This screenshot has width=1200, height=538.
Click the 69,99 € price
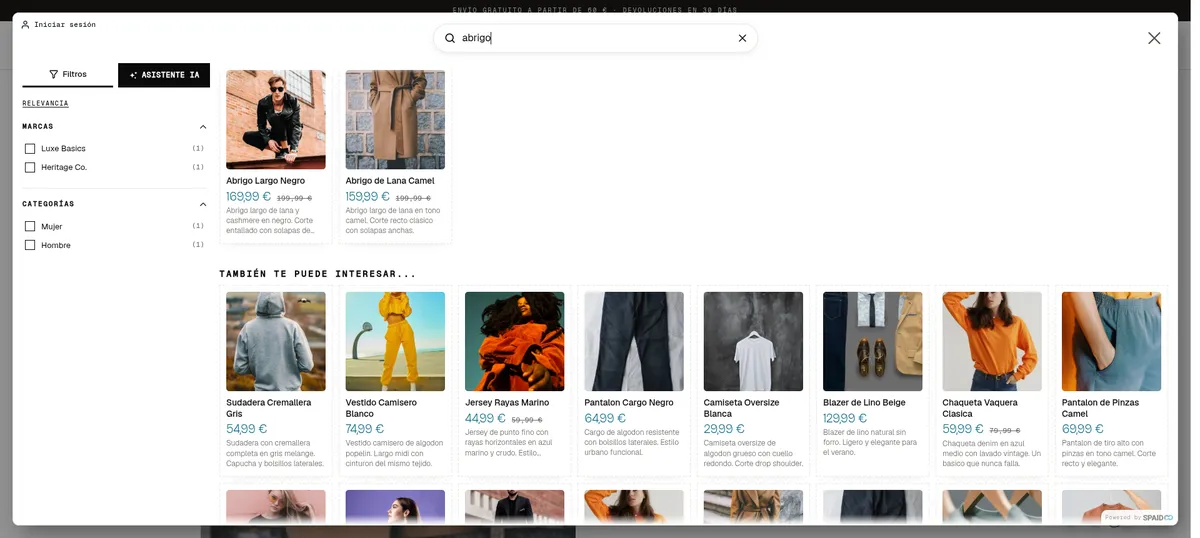[x=1082, y=429]
